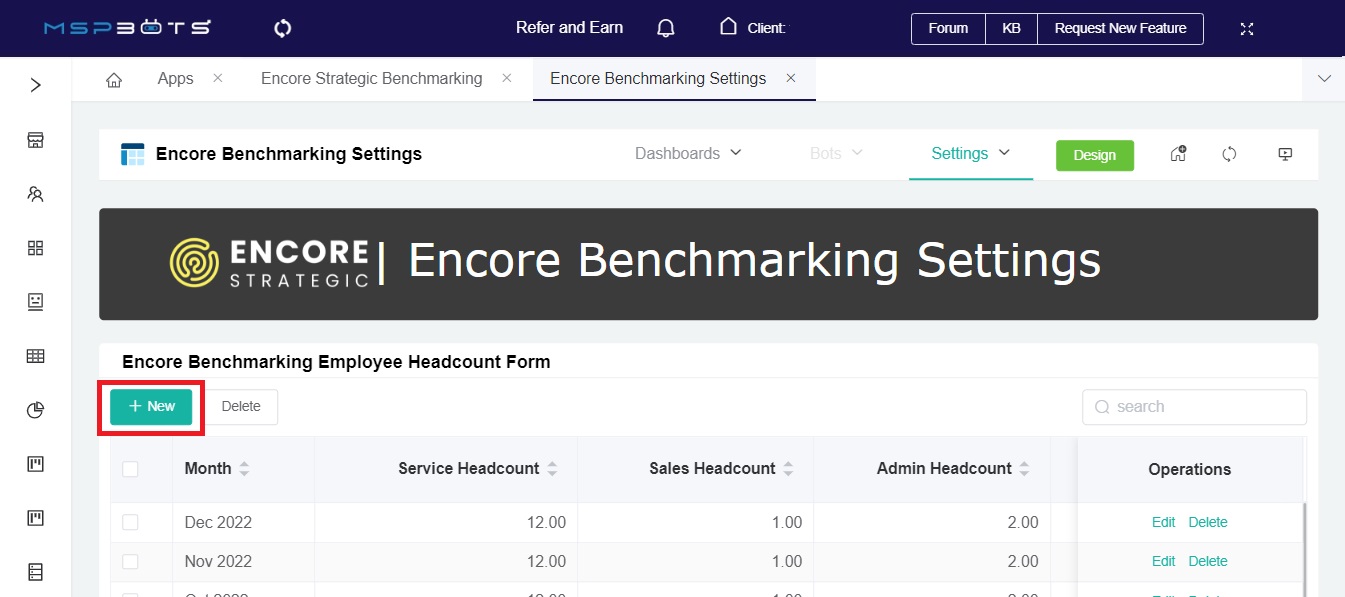Click the MSPbots logo
Screen dimensions: 1345x597
(127, 28)
